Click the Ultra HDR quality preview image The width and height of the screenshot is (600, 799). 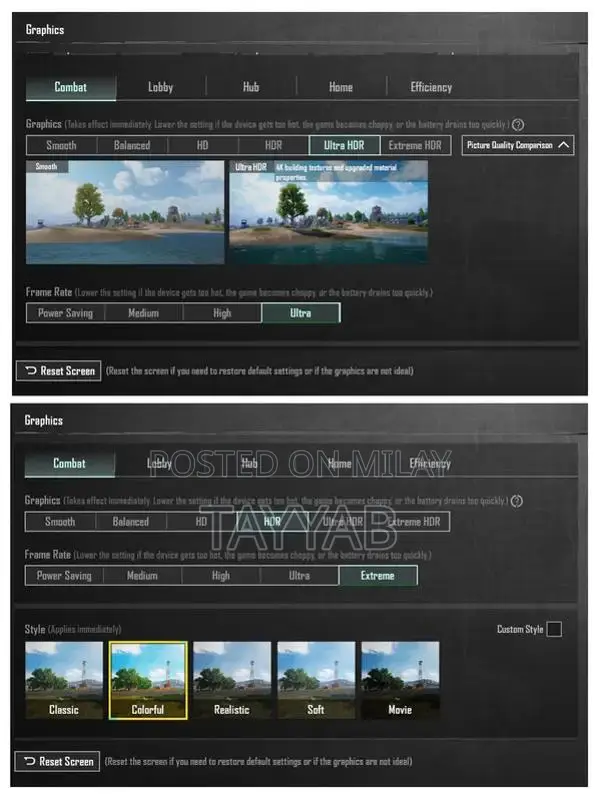coord(329,212)
